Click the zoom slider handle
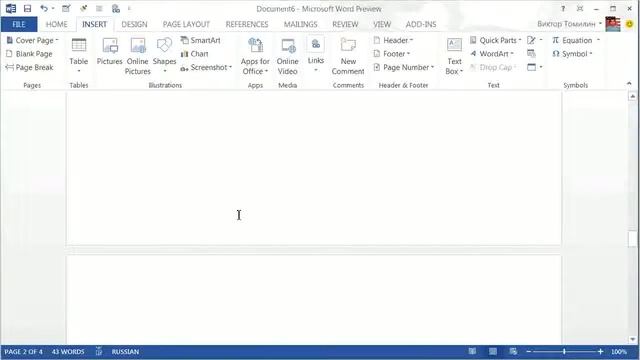640x360 pixels. pyautogui.click(x=564, y=351)
